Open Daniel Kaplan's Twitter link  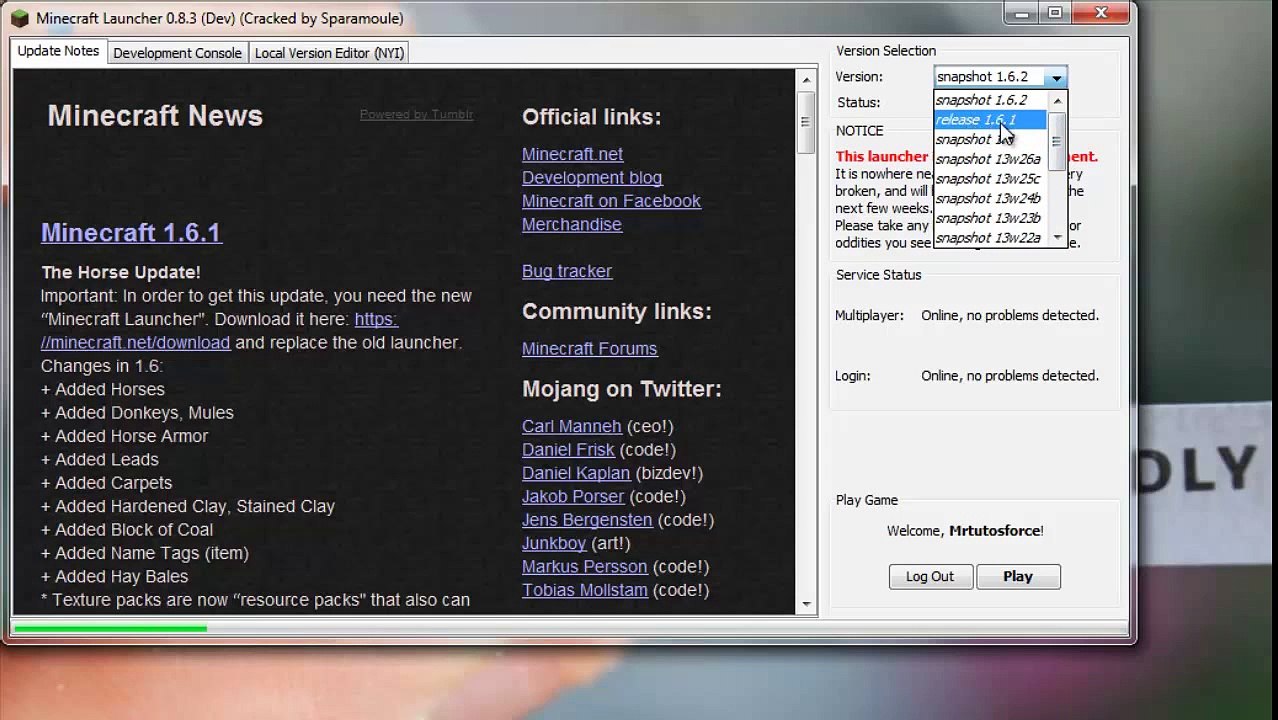pos(576,473)
